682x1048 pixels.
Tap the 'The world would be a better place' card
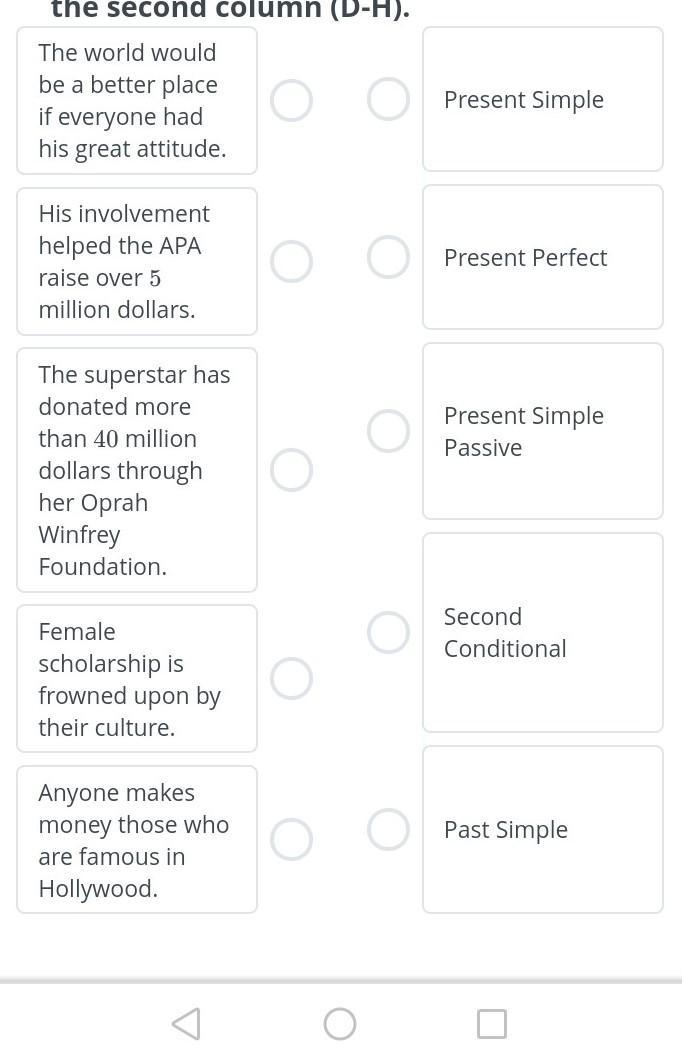(136, 101)
